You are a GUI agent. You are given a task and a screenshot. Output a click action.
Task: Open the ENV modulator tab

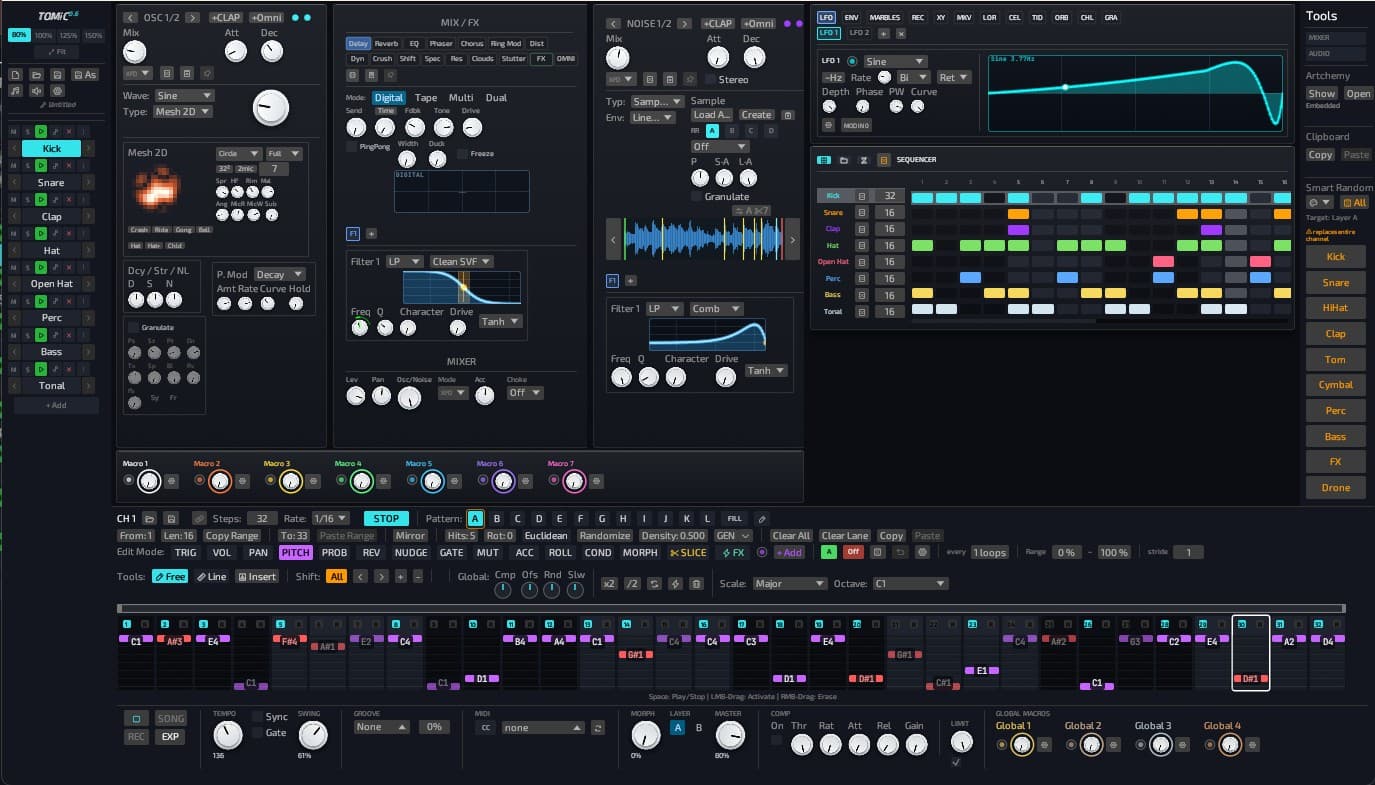(x=851, y=18)
